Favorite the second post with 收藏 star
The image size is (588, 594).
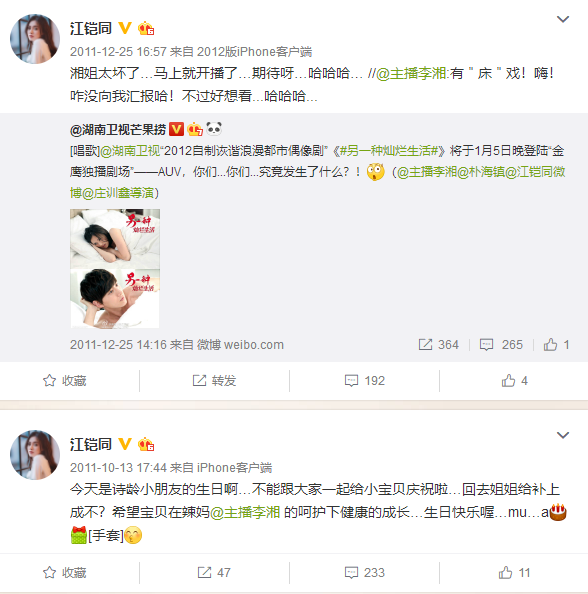coord(64,572)
